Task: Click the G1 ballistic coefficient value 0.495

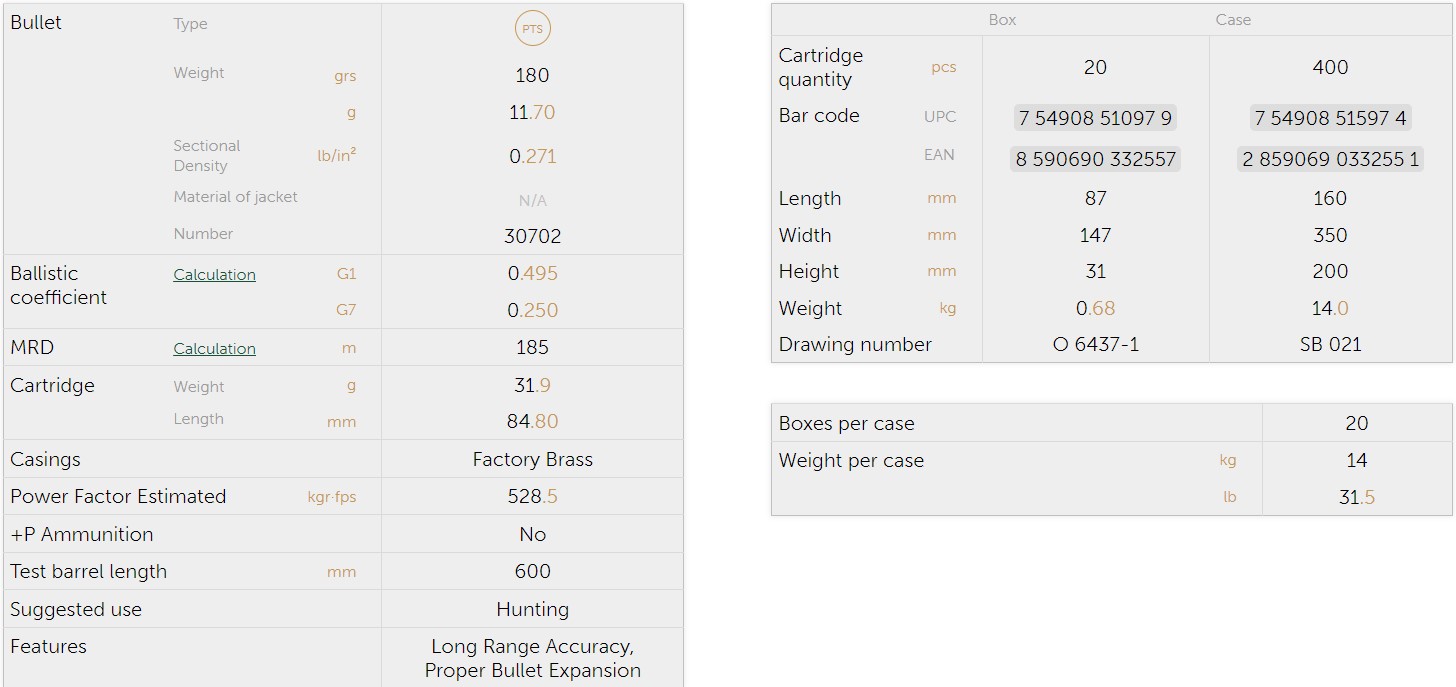Action: (532, 274)
